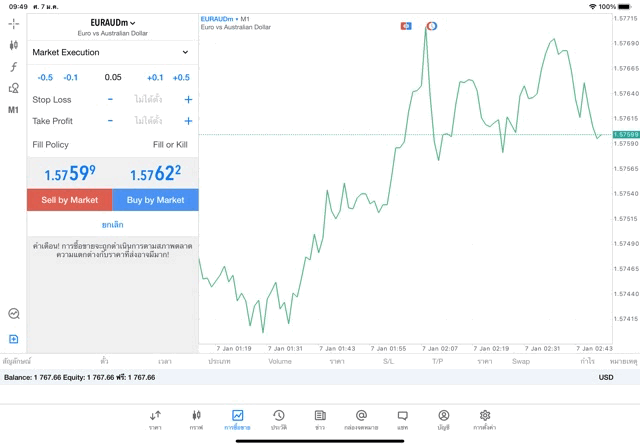Click the EURAUDm • M1 chart title
640x447 pixels.
225,19
